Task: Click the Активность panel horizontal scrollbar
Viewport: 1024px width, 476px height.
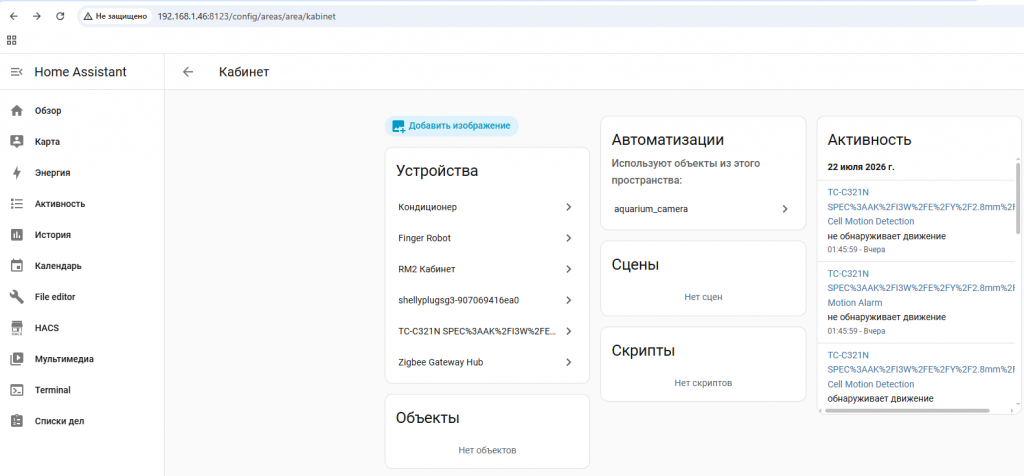Action: click(x=907, y=411)
